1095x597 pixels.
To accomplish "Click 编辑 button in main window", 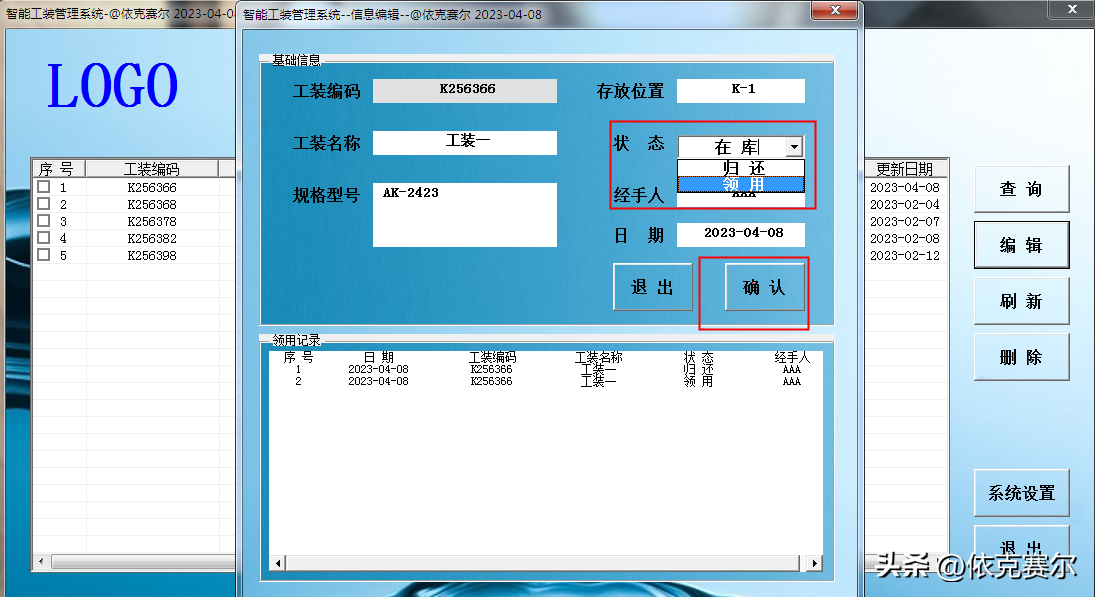I will point(1021,245).
